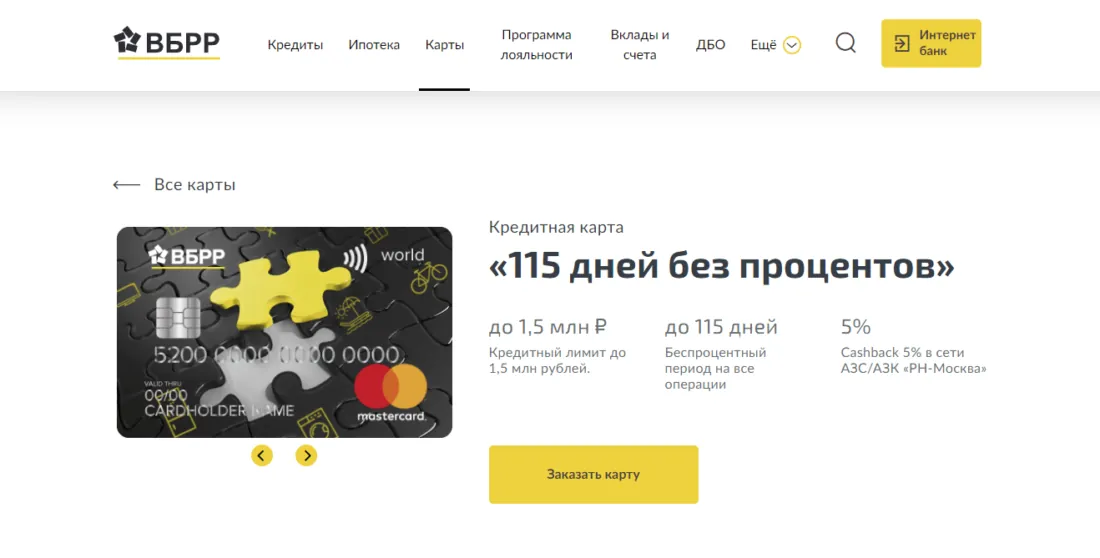1100x558 pixels.
Task: Click the back arrow beside Все карты
Action: point(126,185)
